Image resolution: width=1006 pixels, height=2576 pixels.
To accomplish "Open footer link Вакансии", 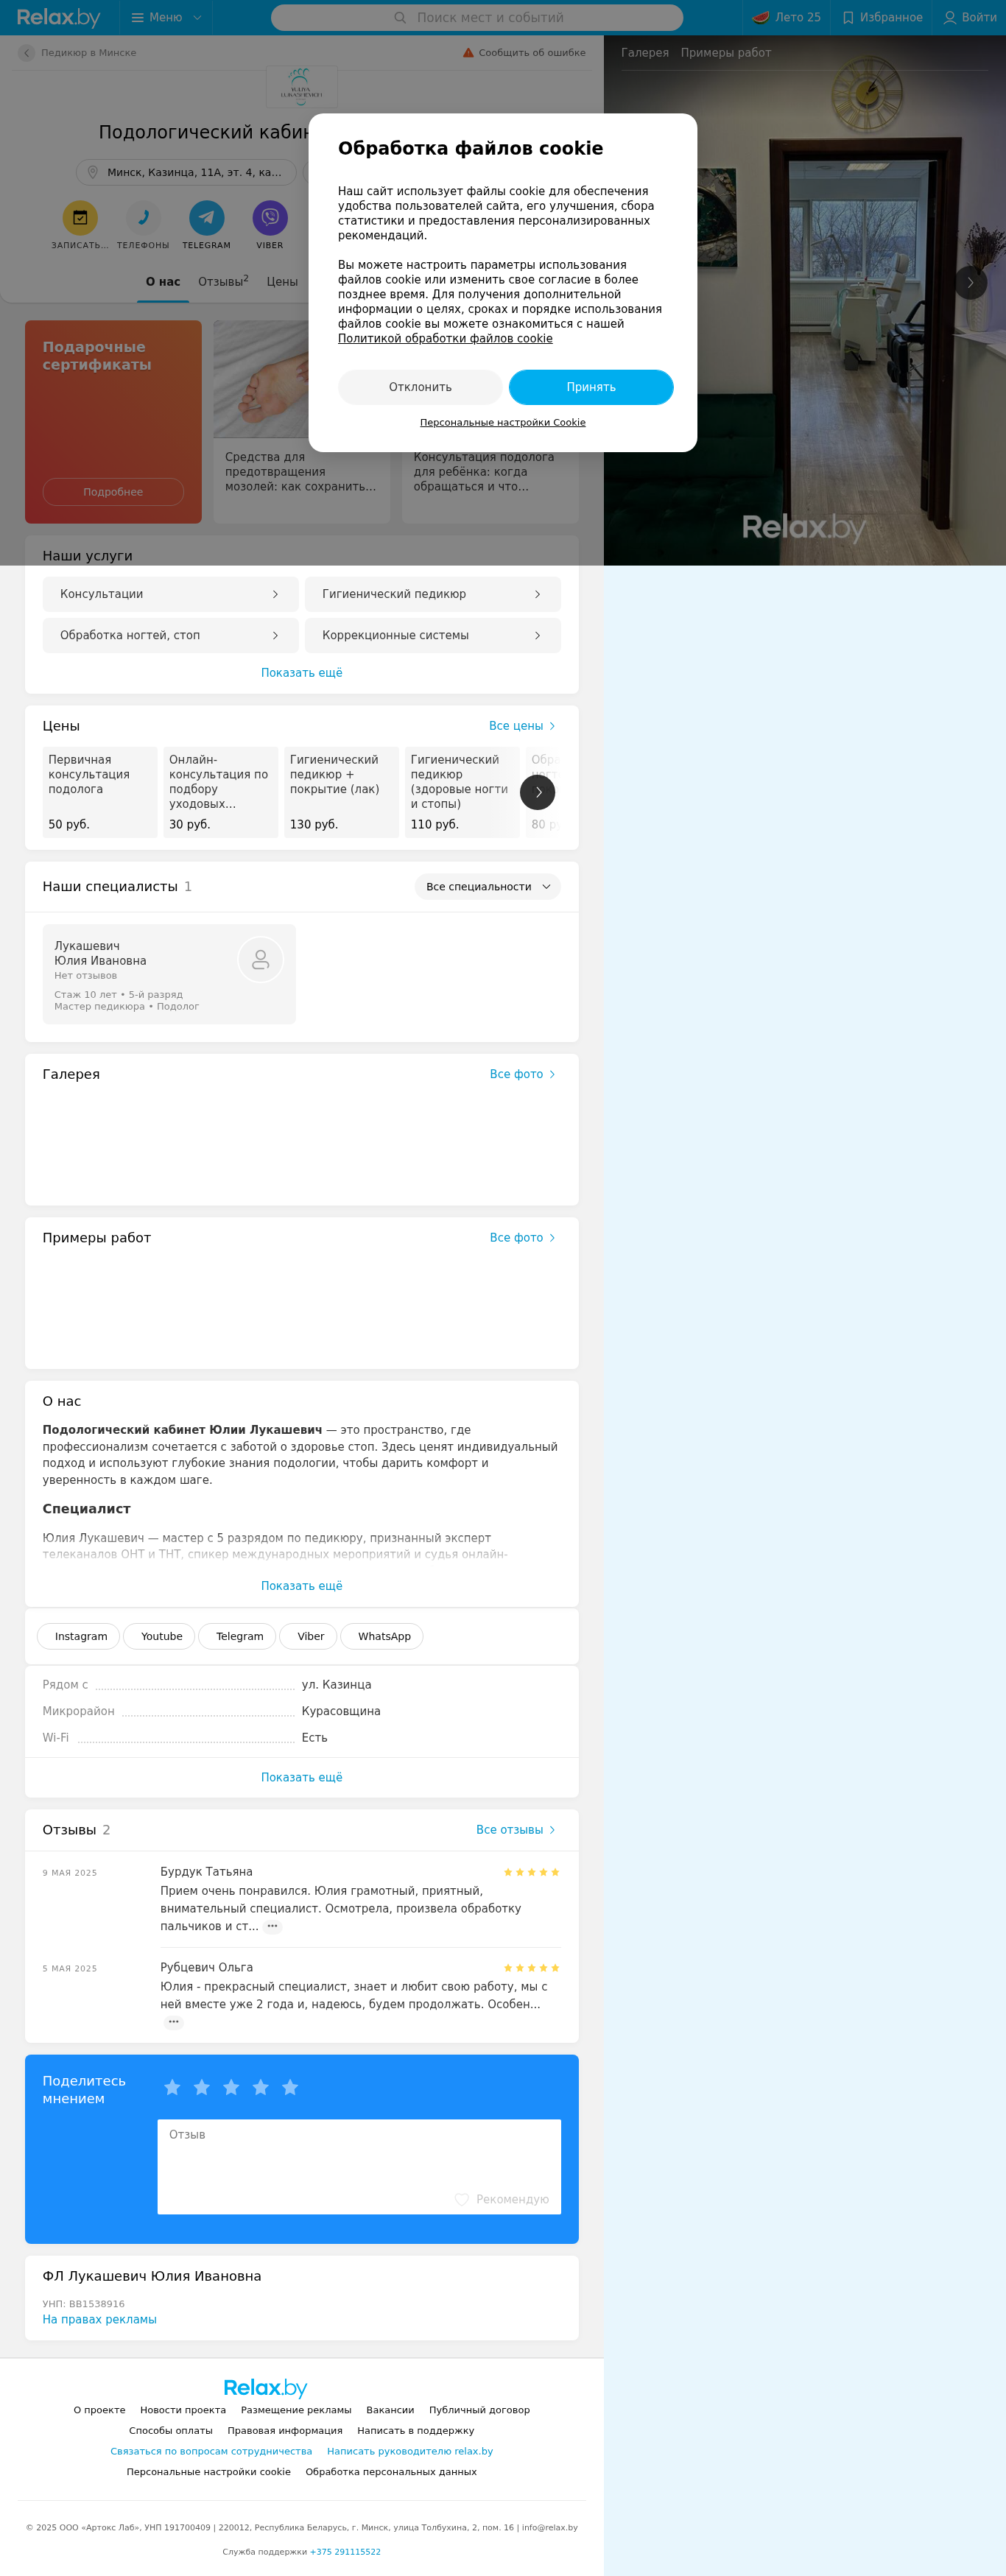I will point(390,2410).
